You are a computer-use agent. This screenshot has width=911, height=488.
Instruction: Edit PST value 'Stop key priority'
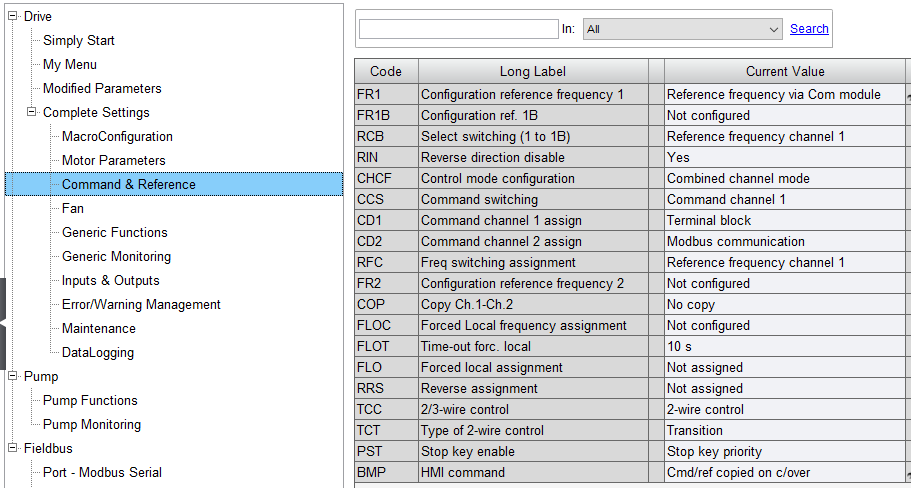[785, 451]
